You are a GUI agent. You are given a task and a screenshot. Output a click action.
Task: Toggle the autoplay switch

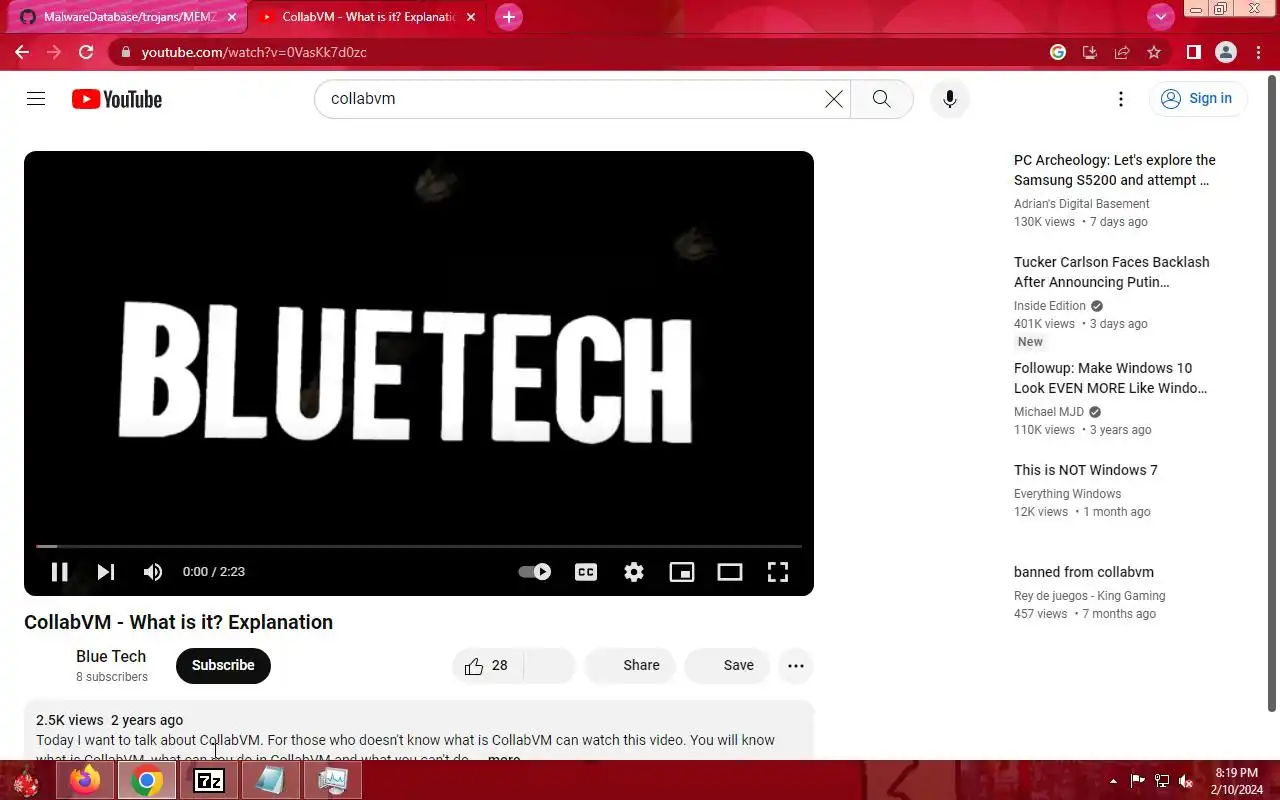(x=534, y=572)
